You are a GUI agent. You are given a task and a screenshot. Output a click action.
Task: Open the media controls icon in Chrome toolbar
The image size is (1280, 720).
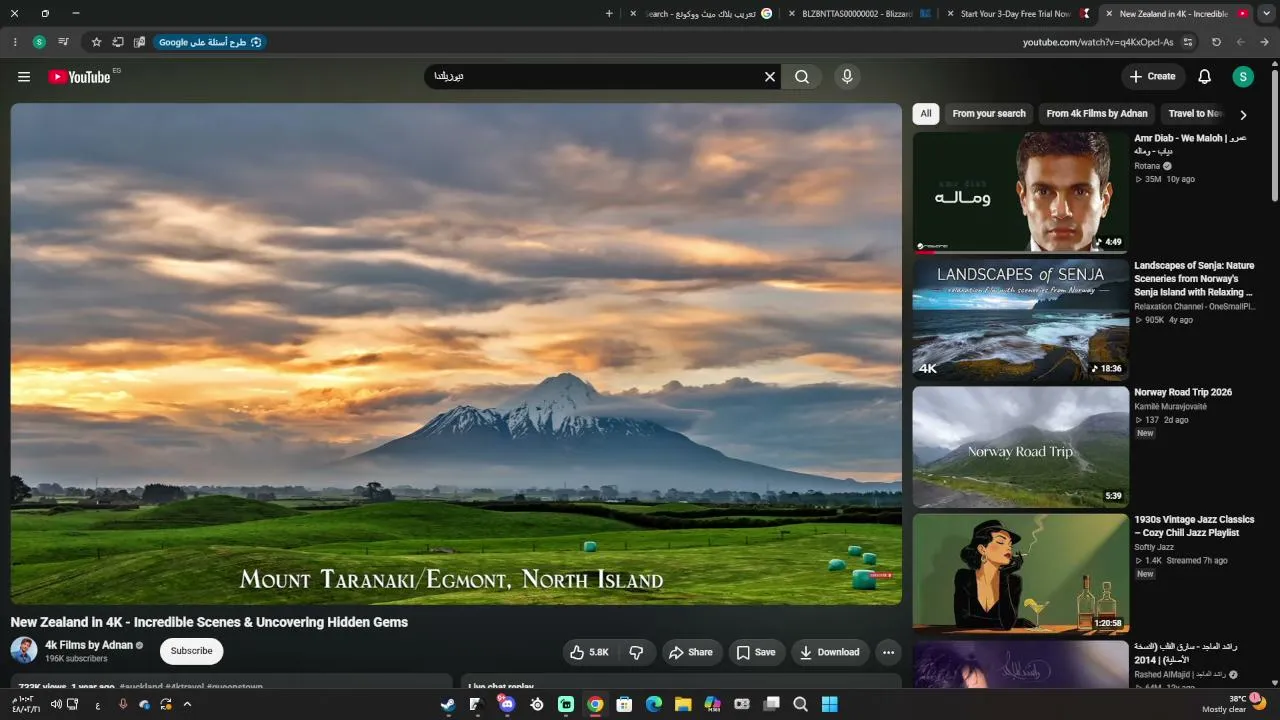tap(63, 42)
